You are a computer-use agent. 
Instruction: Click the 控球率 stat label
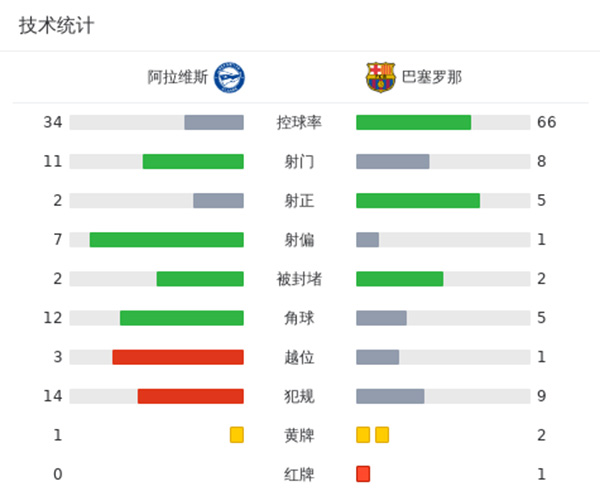pos(300,123)
